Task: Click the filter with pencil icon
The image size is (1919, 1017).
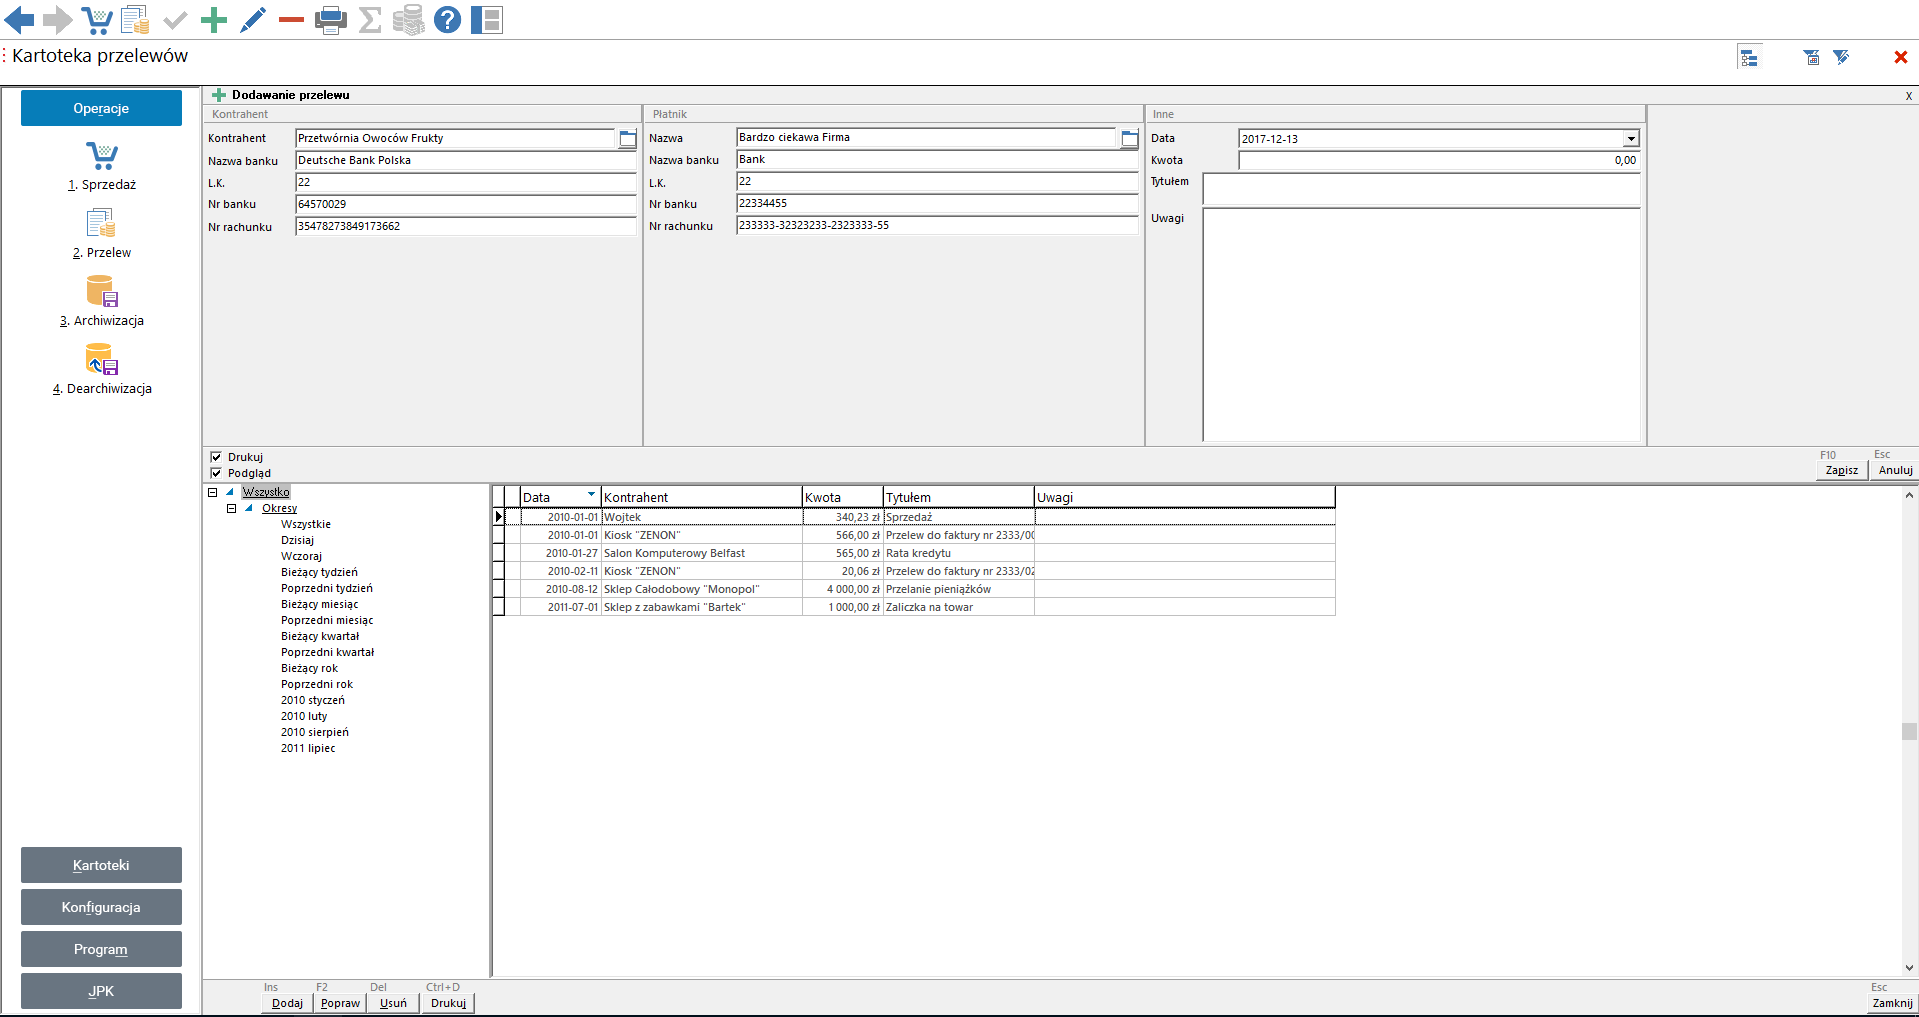Action: pyautogui.click(x=1841, y=58)
